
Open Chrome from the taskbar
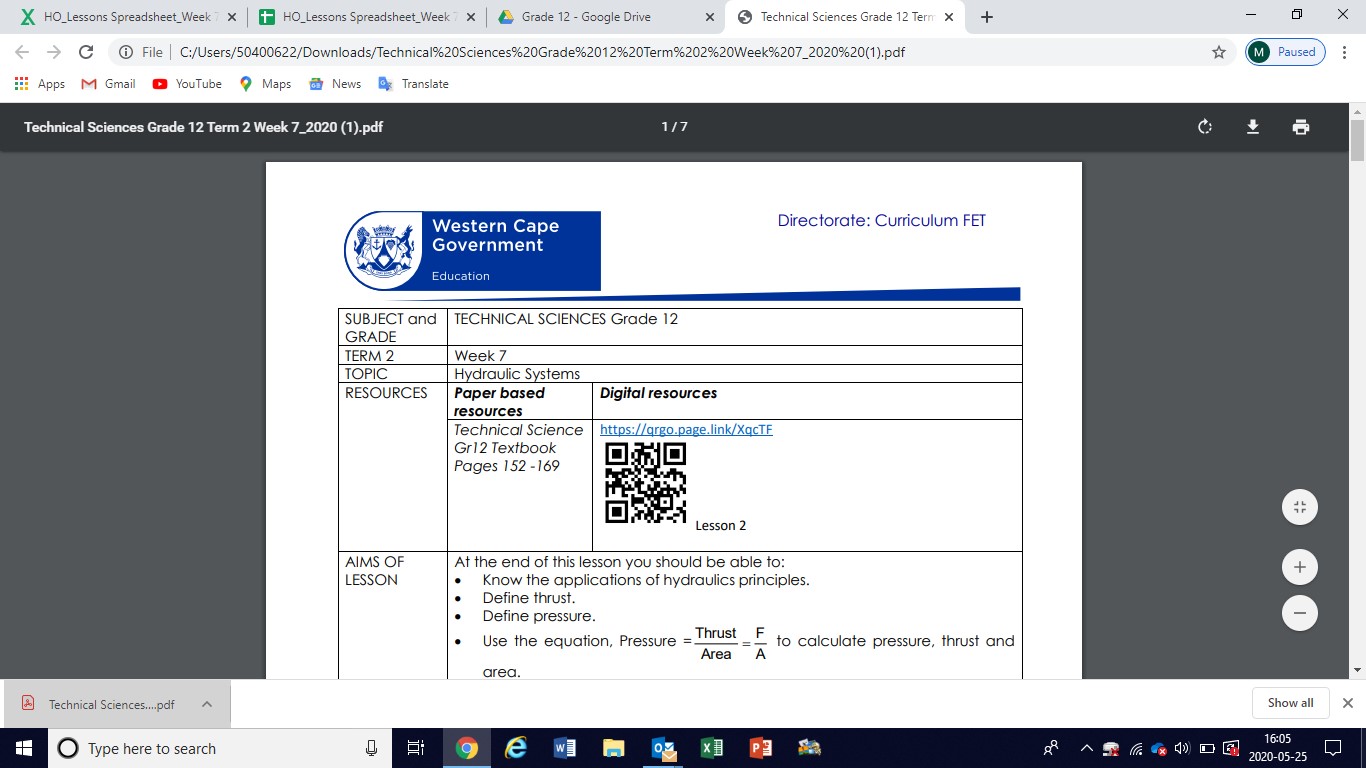pyautogui.click(x=466, y=748)
